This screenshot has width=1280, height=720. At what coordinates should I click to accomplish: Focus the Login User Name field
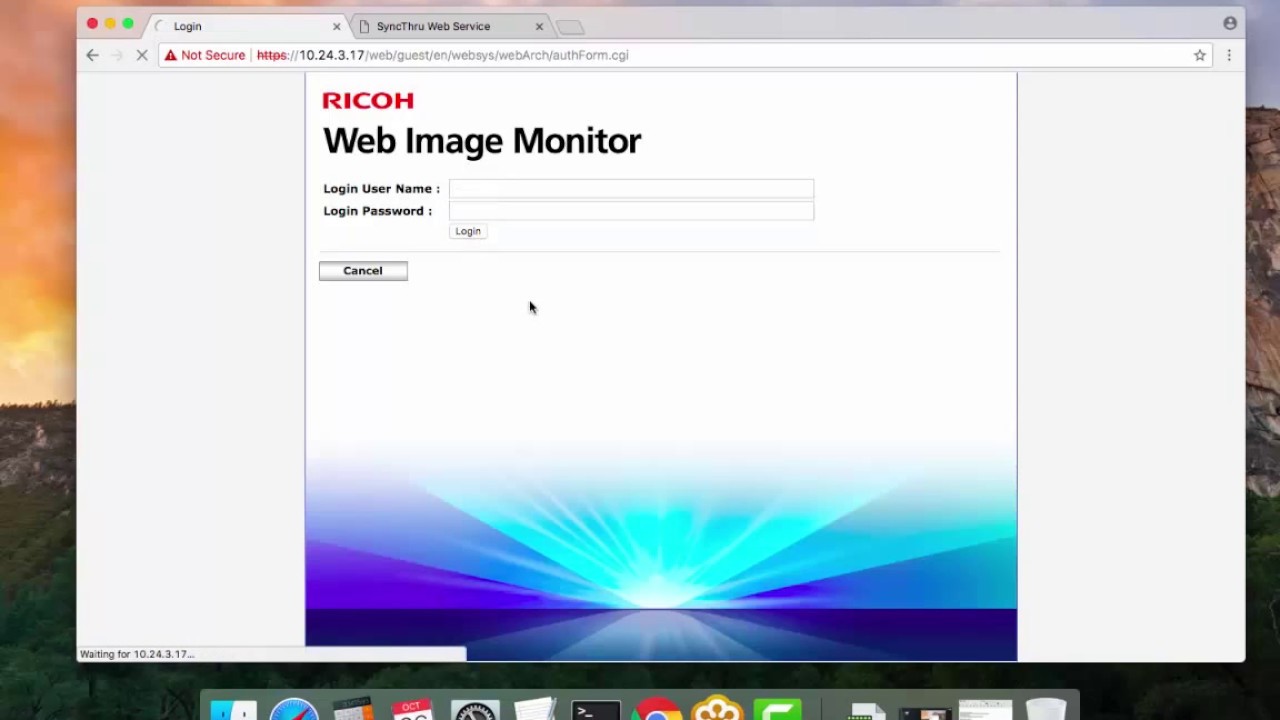pyautogui.click(x=631, y=189)
